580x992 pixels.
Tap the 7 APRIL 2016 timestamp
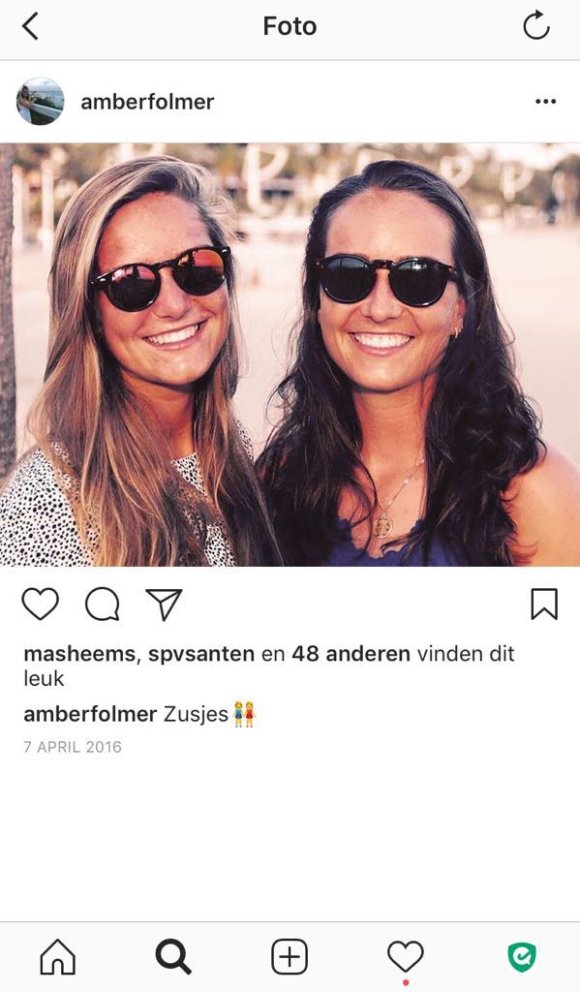click(x=72, y=747)
